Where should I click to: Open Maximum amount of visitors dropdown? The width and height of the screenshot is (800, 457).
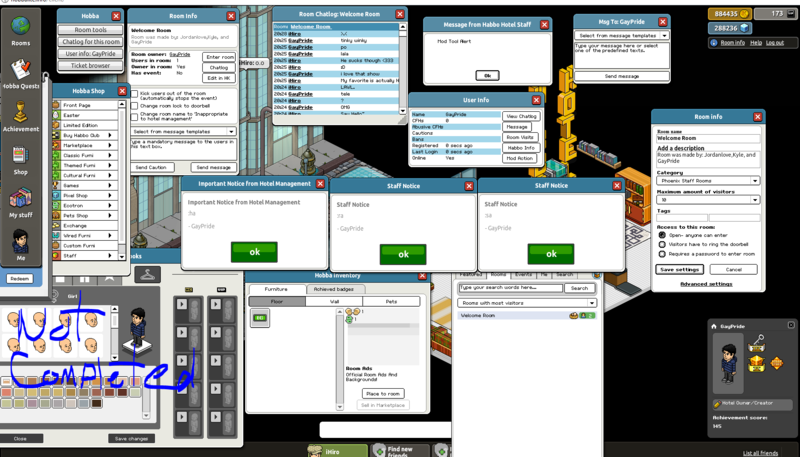(708, 199)
